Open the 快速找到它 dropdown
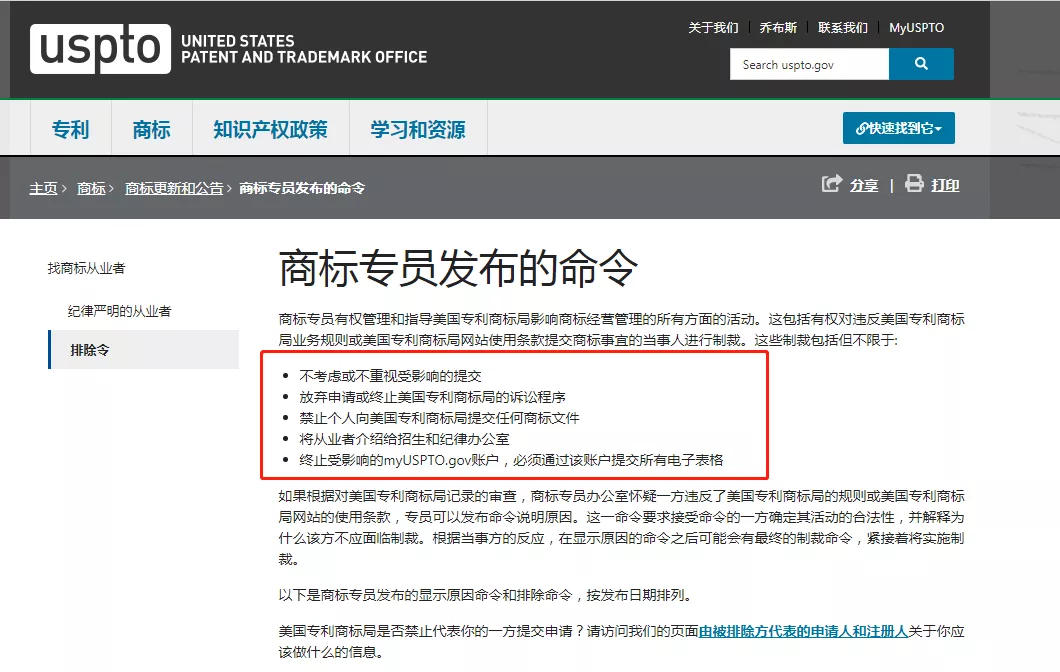This screenshot has width=1060, height=672. (898, 128)
